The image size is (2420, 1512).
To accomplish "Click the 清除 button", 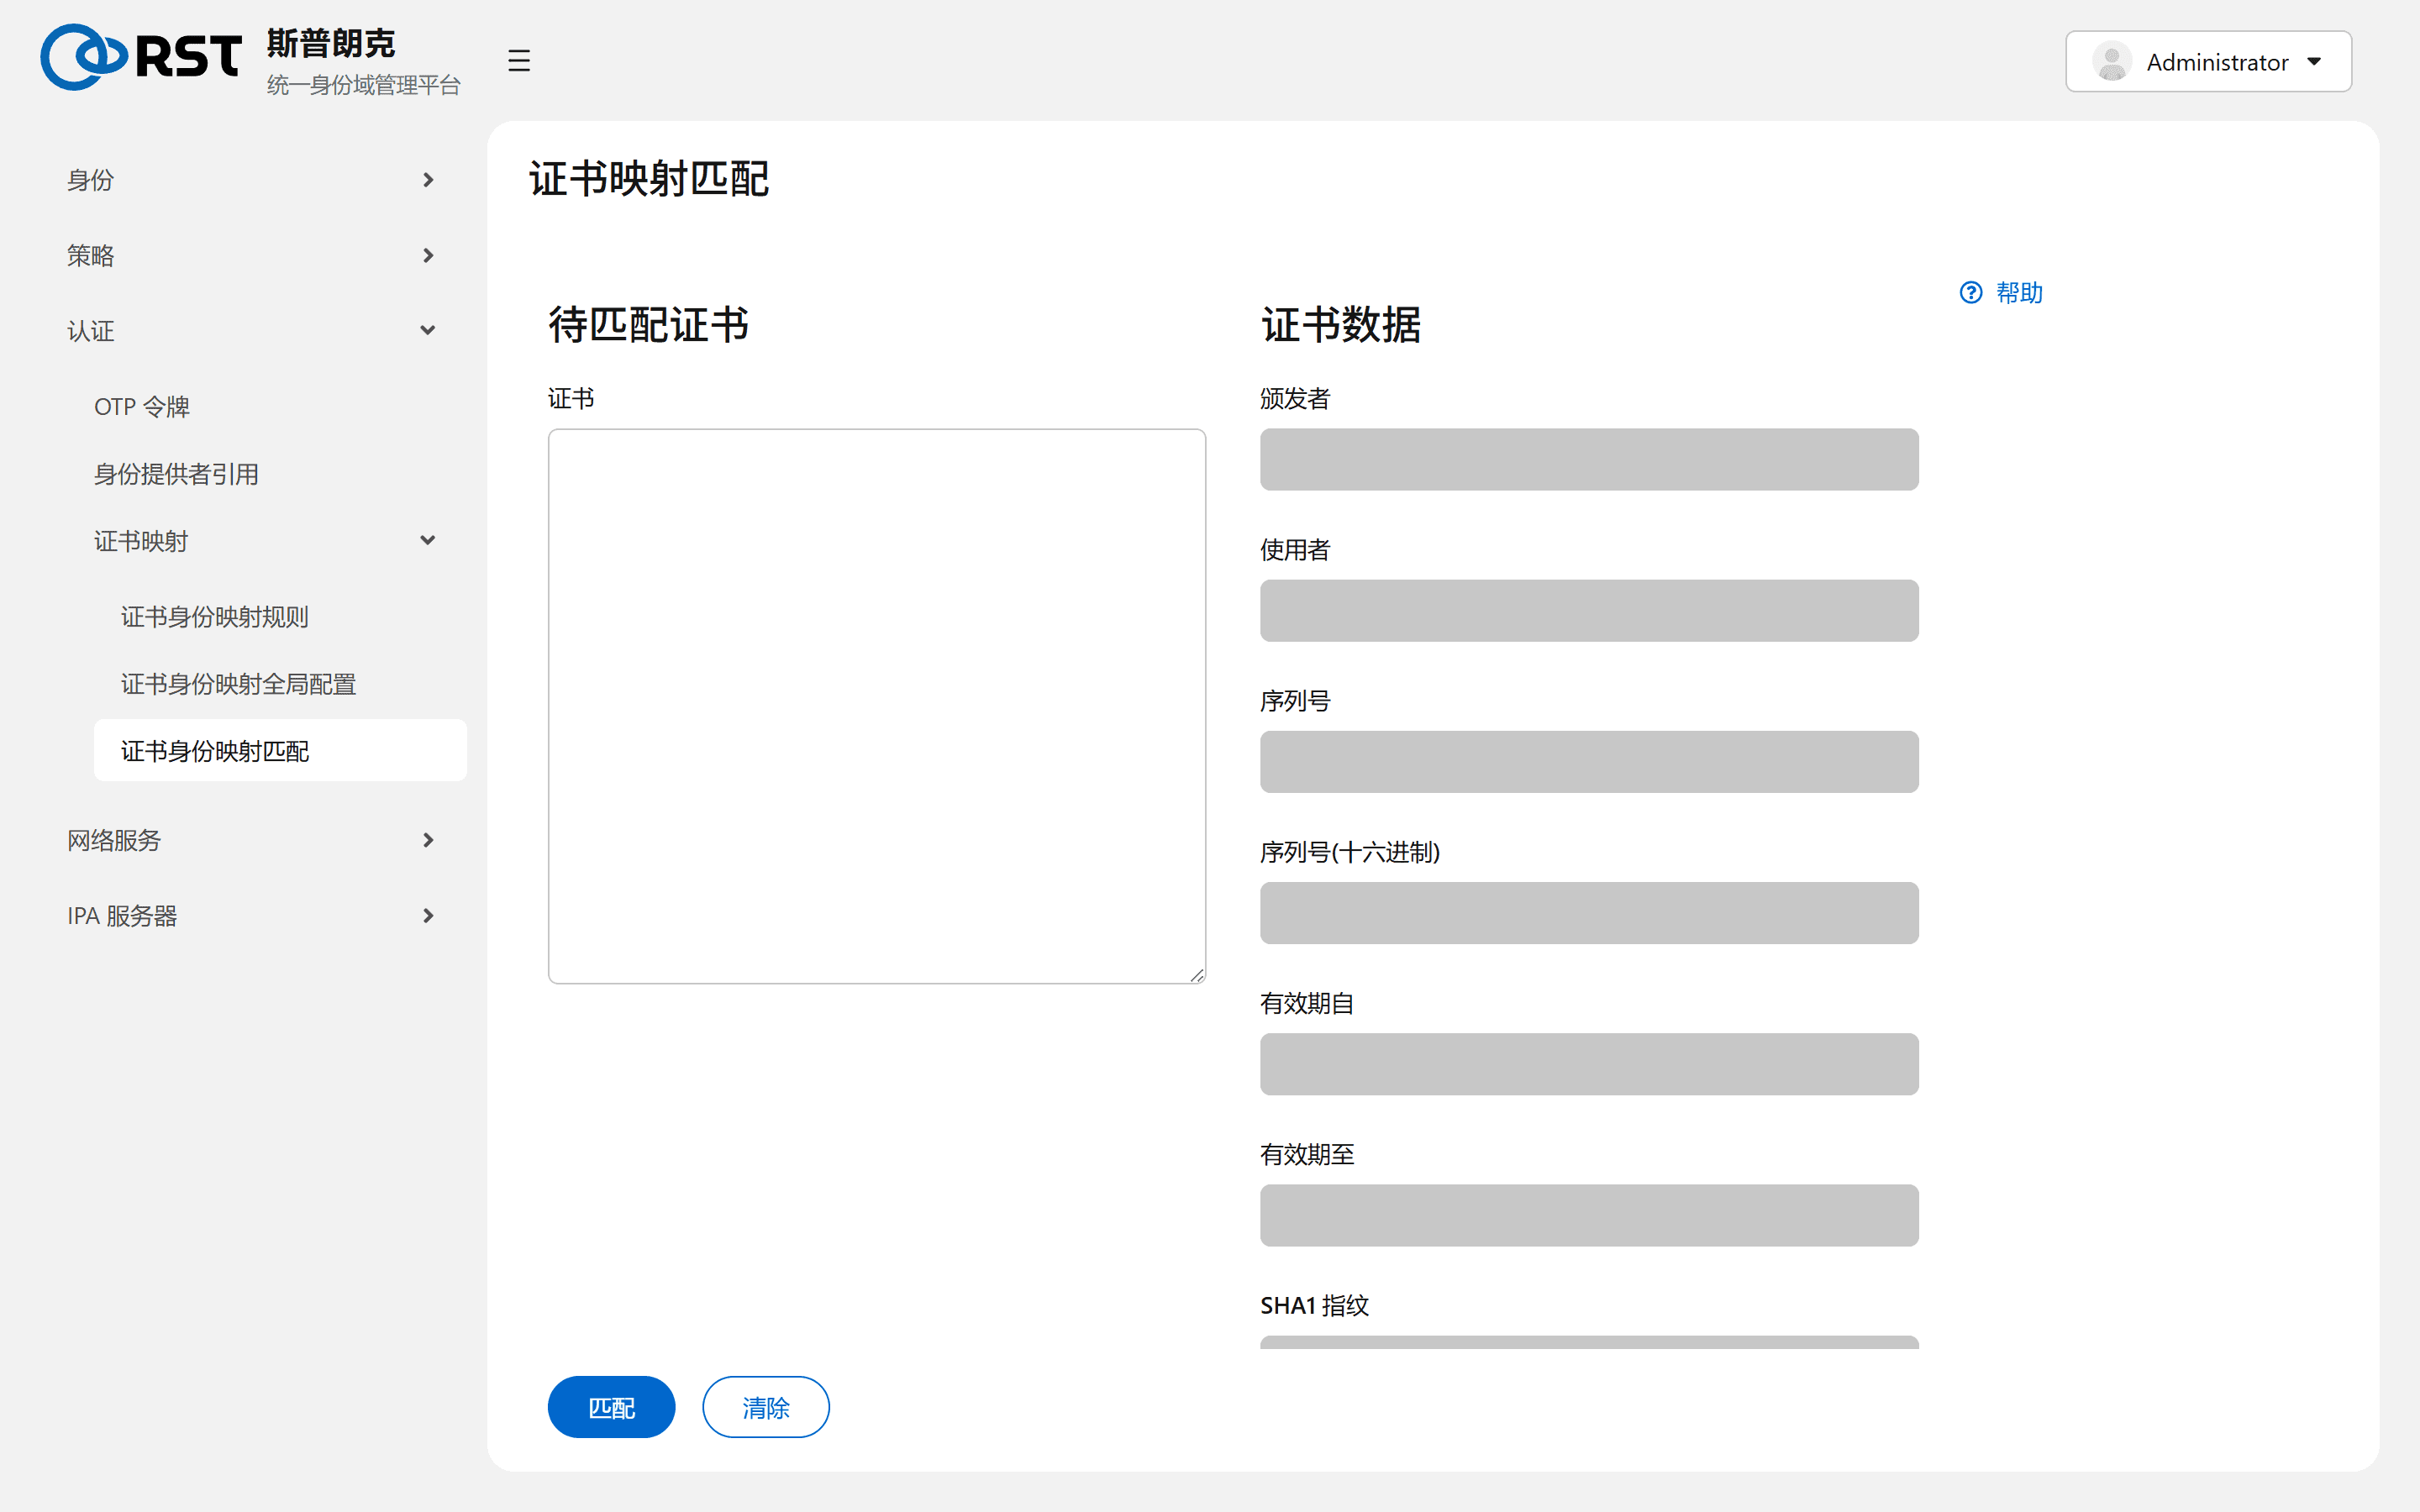I will (x=765, y=1407).
